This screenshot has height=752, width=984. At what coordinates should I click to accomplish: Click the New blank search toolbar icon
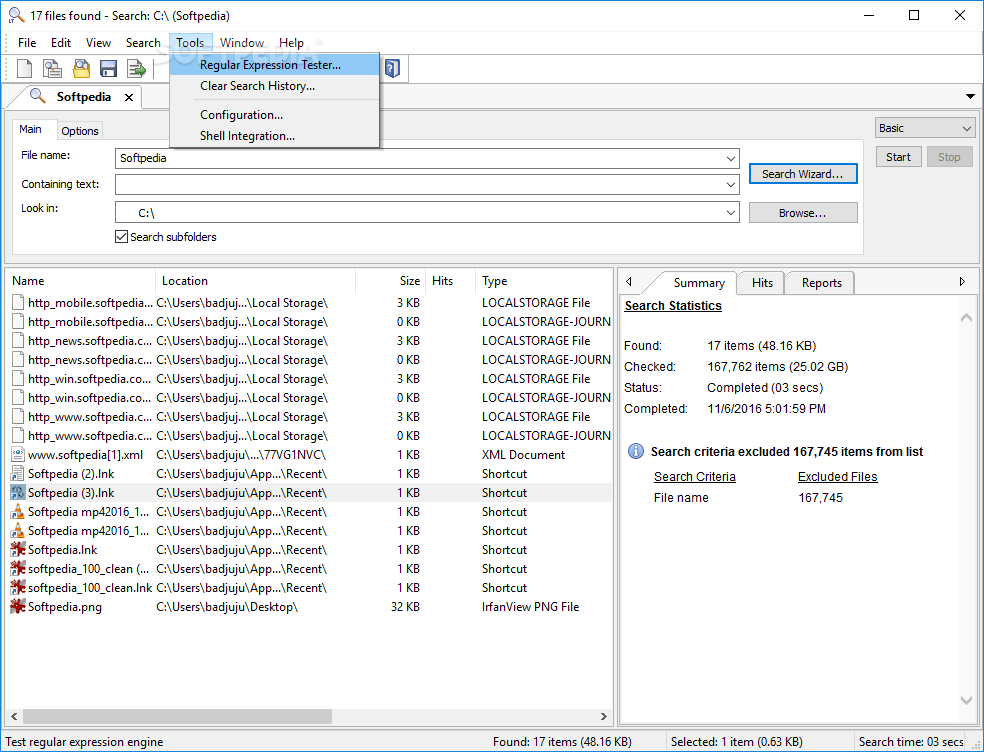[x=24, y=68]
